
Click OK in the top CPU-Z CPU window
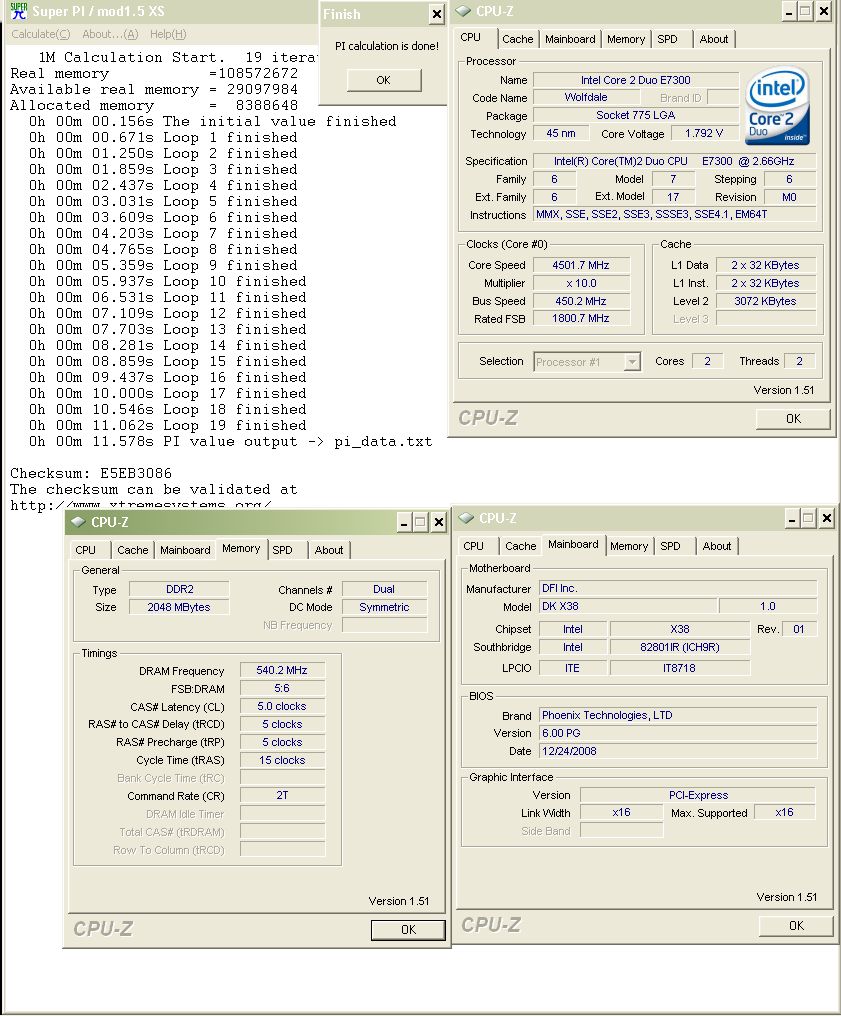793,418
